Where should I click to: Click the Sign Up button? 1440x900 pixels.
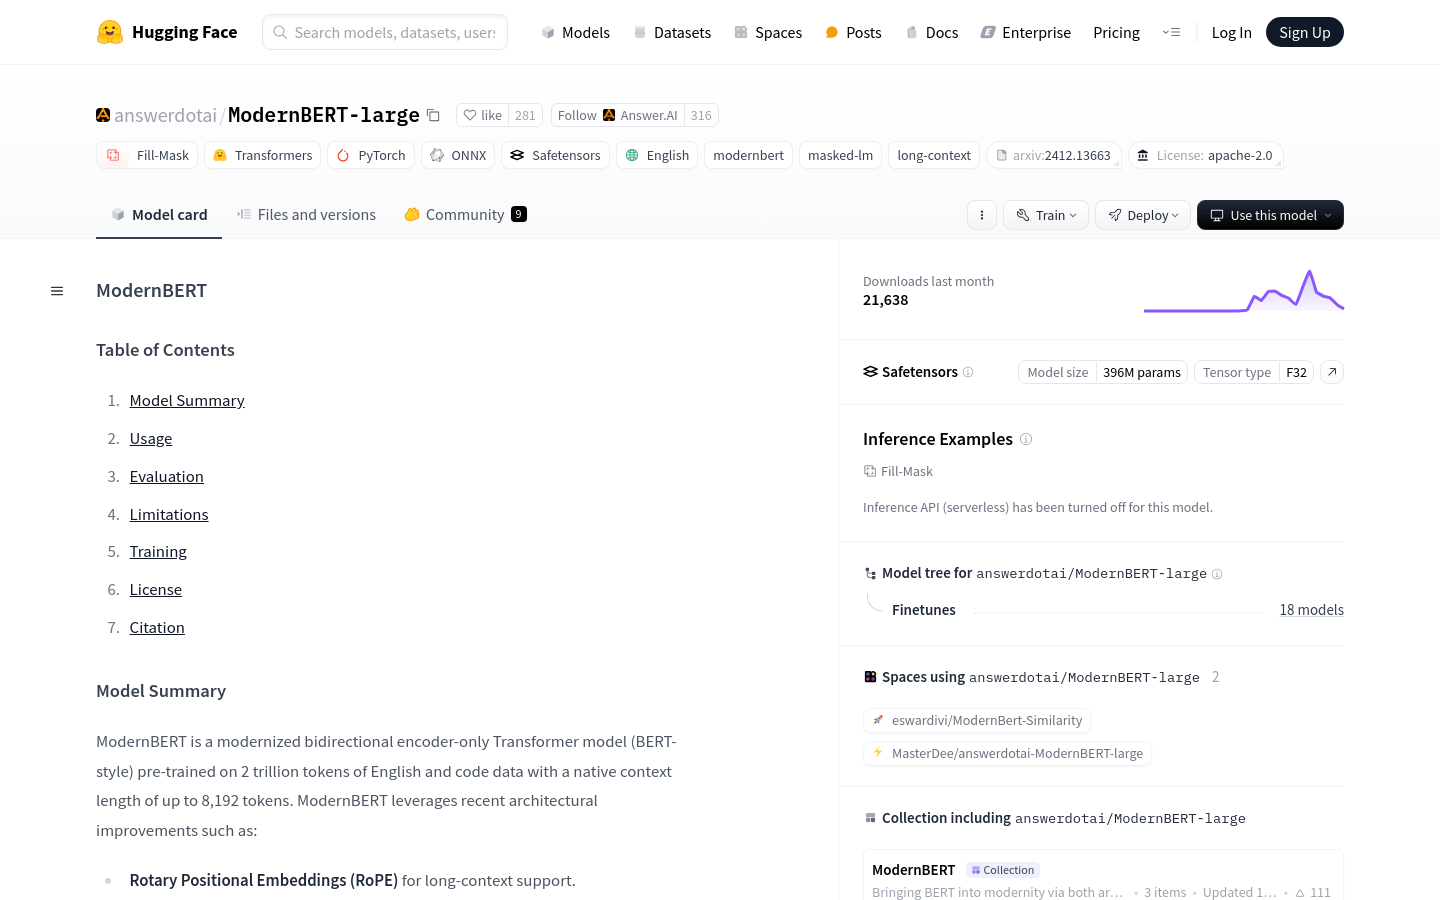point(1304,32)
